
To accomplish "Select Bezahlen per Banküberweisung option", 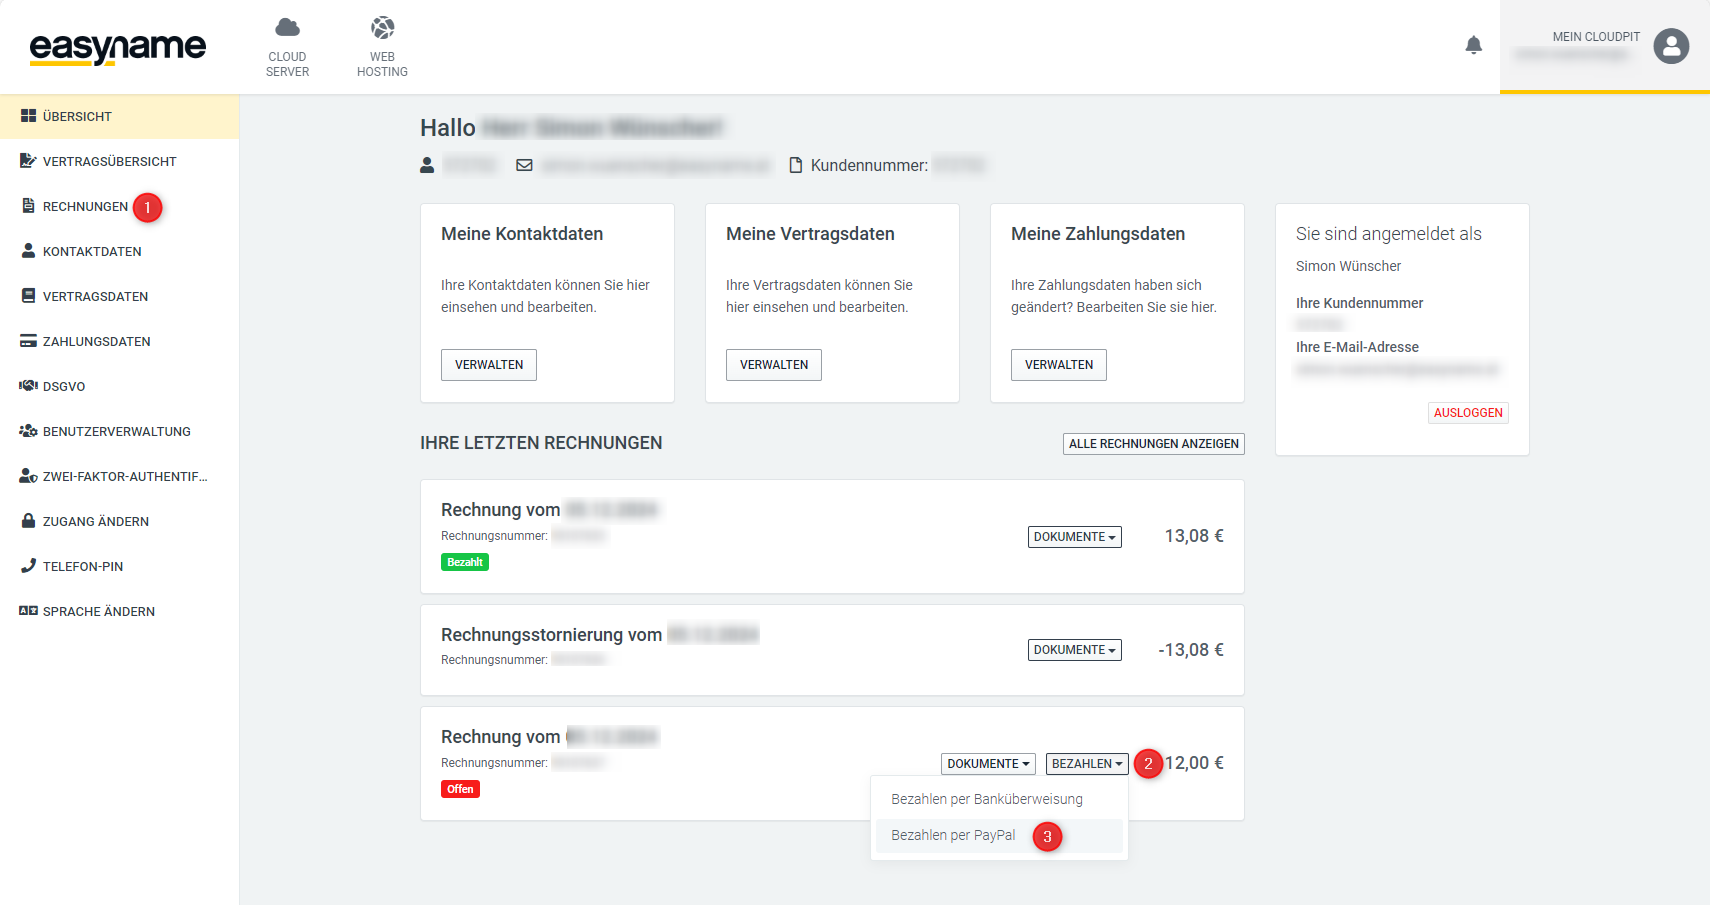I will 986,799.
